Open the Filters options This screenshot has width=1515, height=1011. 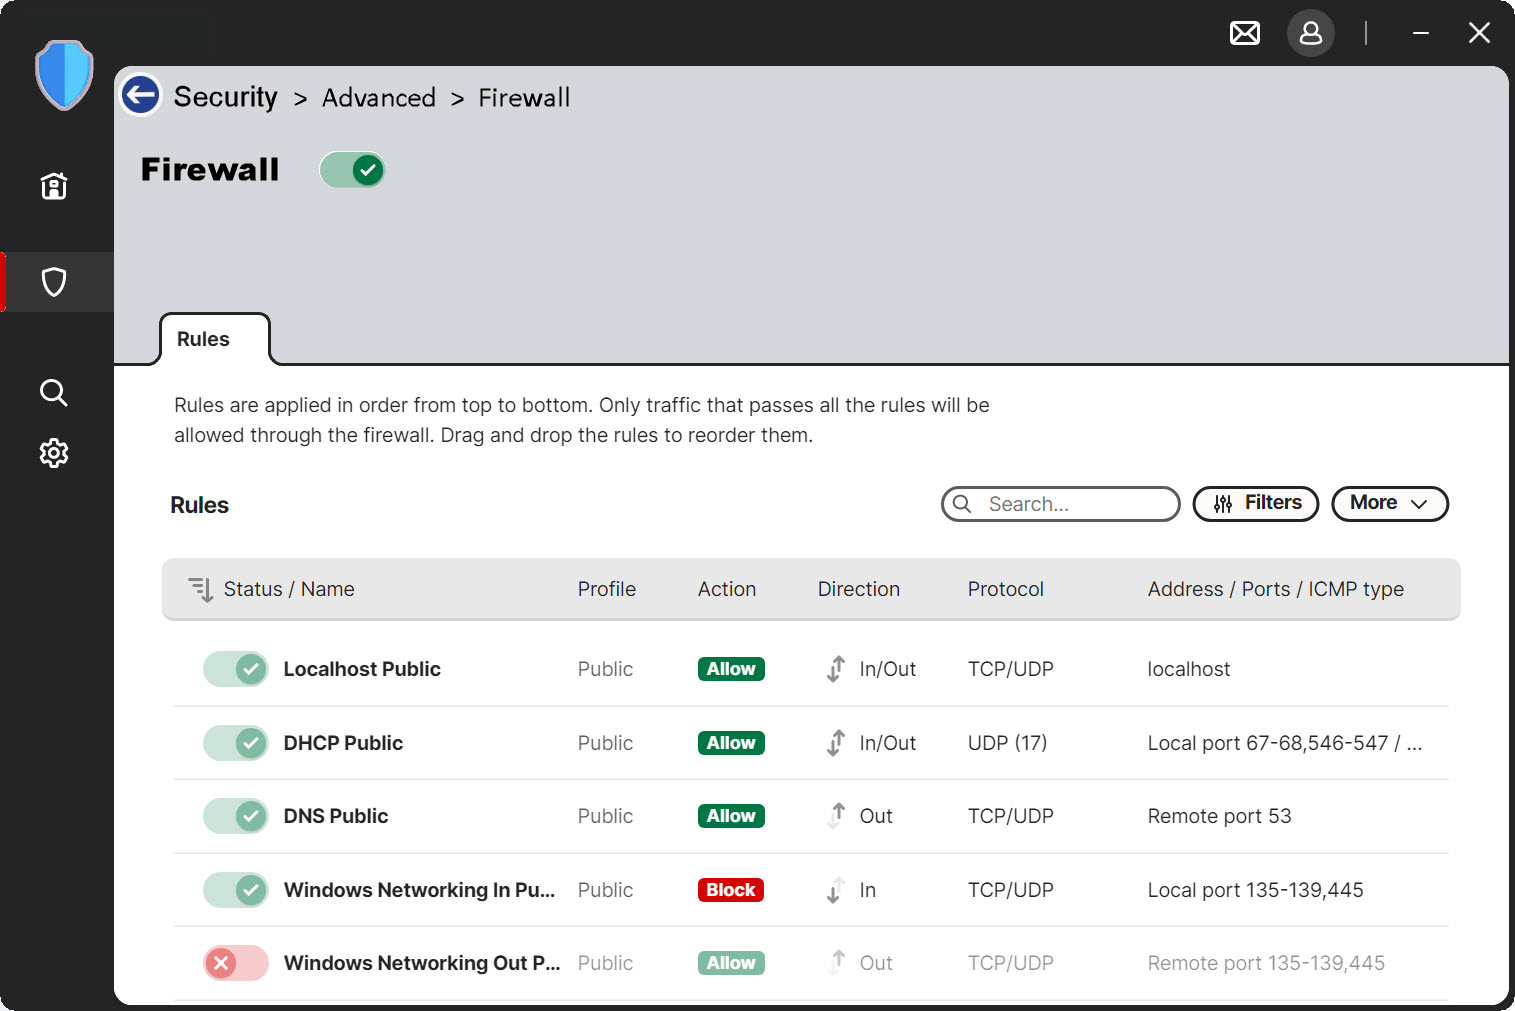coord(1256,504)
